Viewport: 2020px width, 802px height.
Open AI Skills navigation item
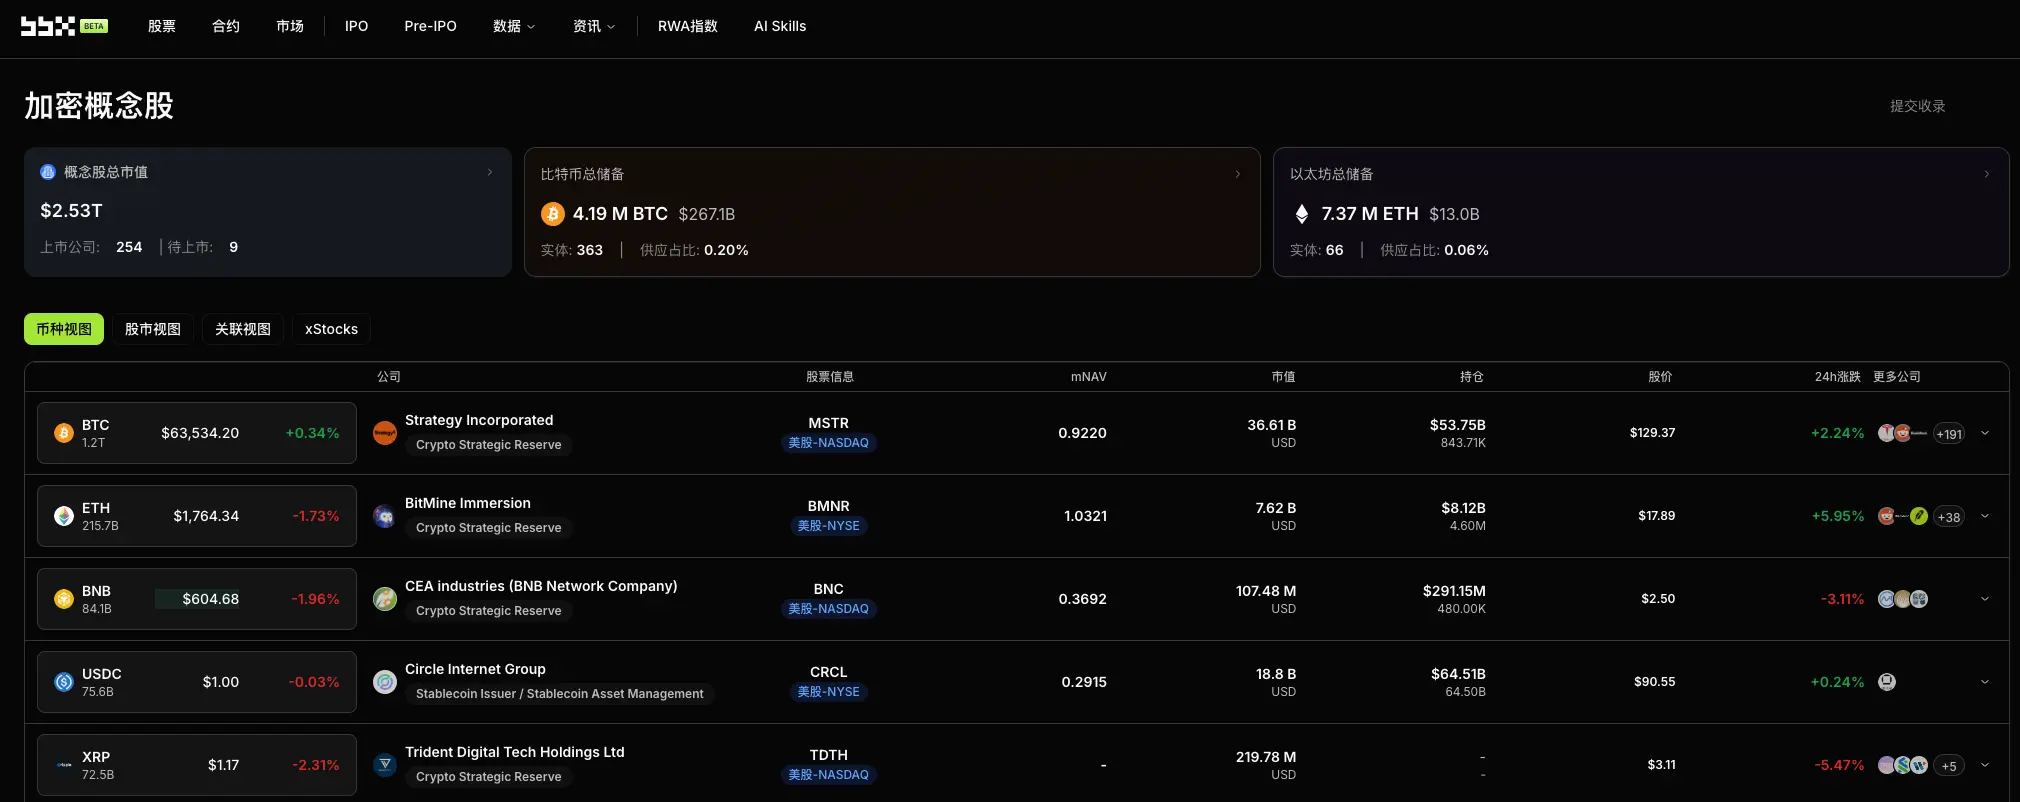(780, 26)
